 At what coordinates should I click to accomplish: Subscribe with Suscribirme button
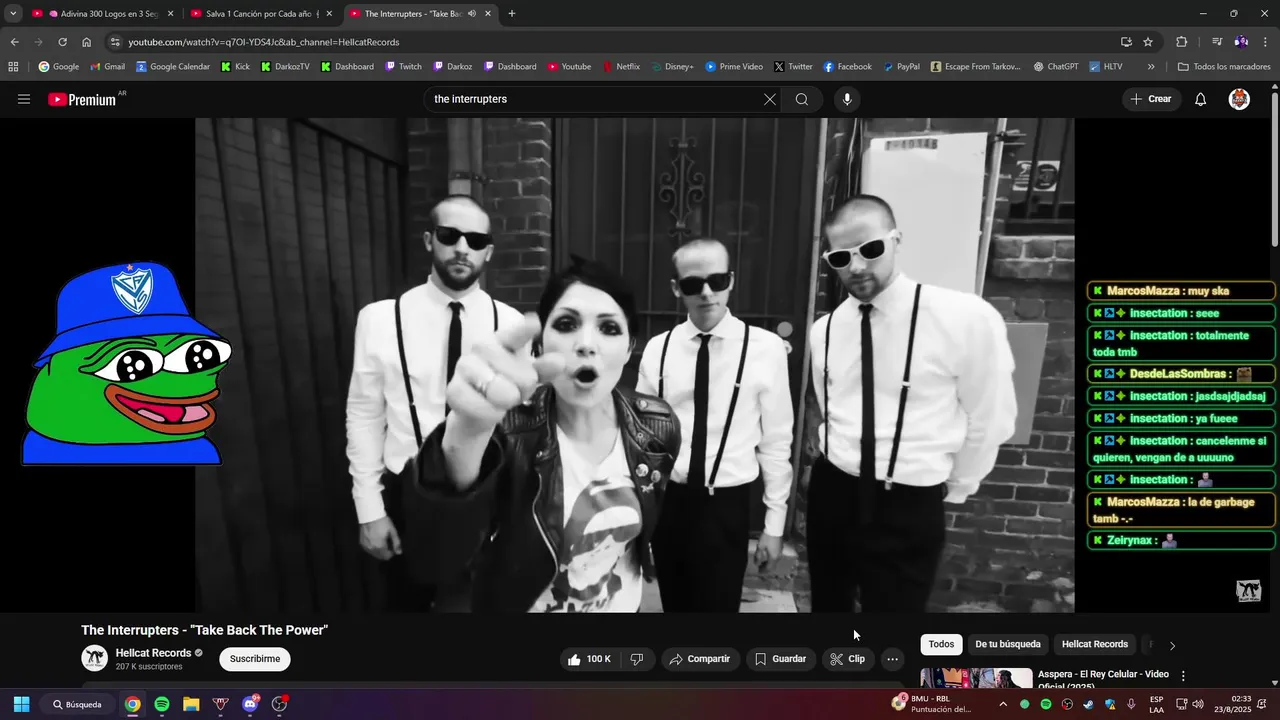click(x=255, y=659)
